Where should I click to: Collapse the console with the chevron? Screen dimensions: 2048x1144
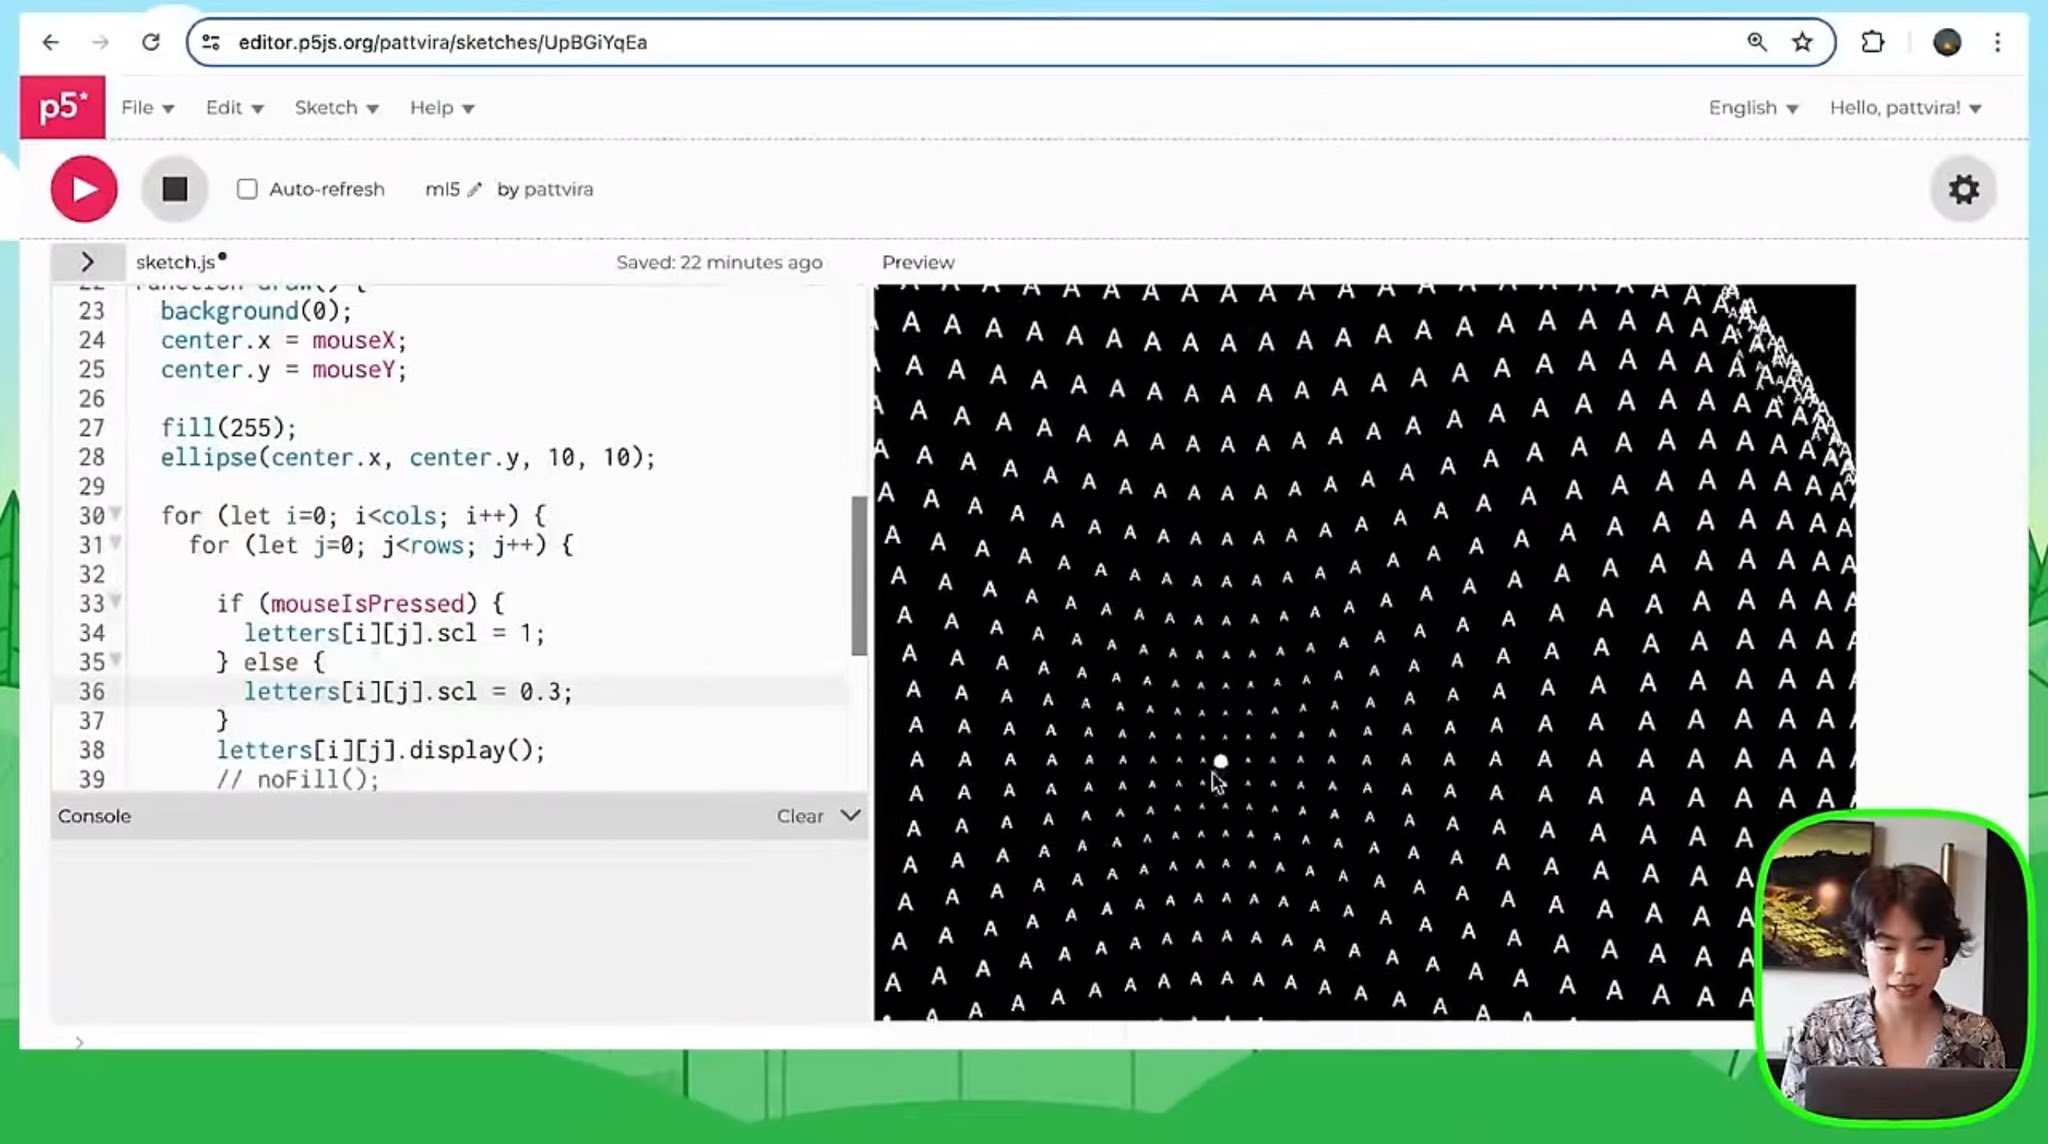851,815
